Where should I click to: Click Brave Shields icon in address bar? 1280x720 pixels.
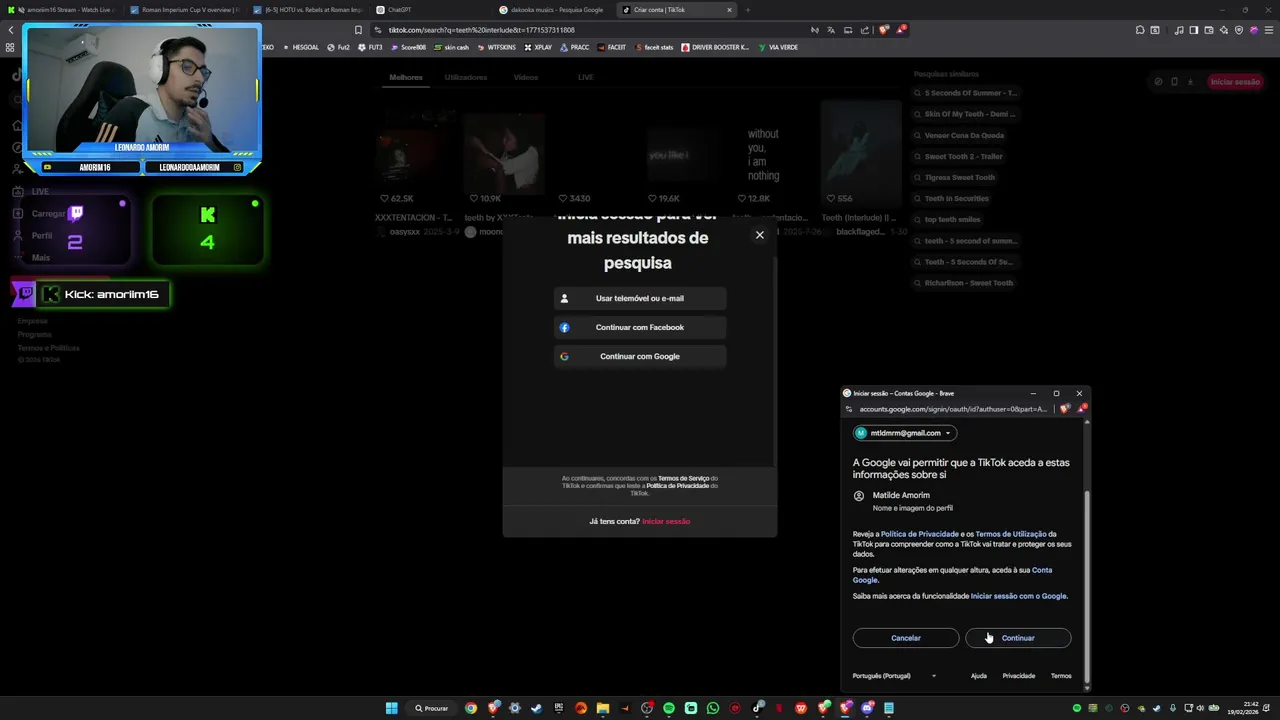[x=884, y=30]
